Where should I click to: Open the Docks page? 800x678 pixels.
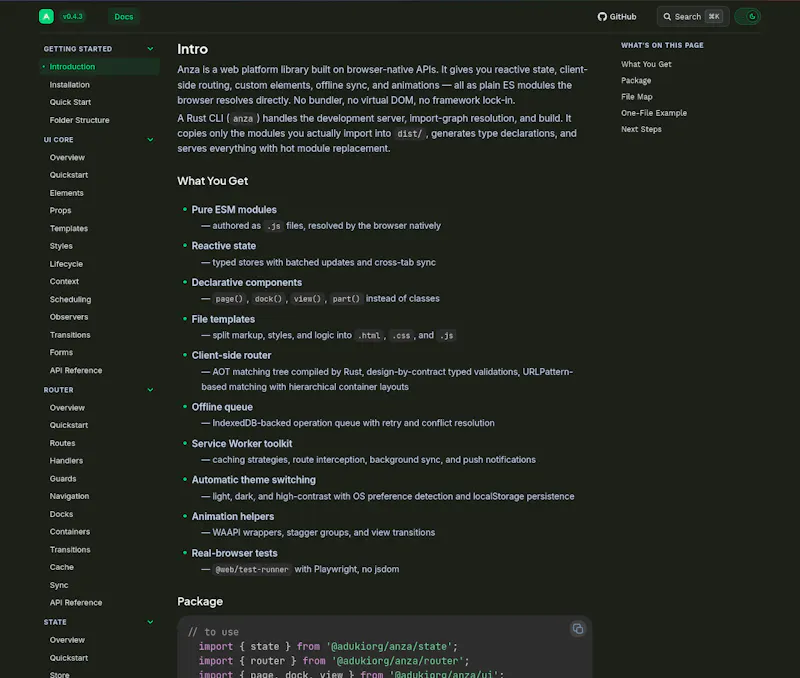tap(61, 514)
